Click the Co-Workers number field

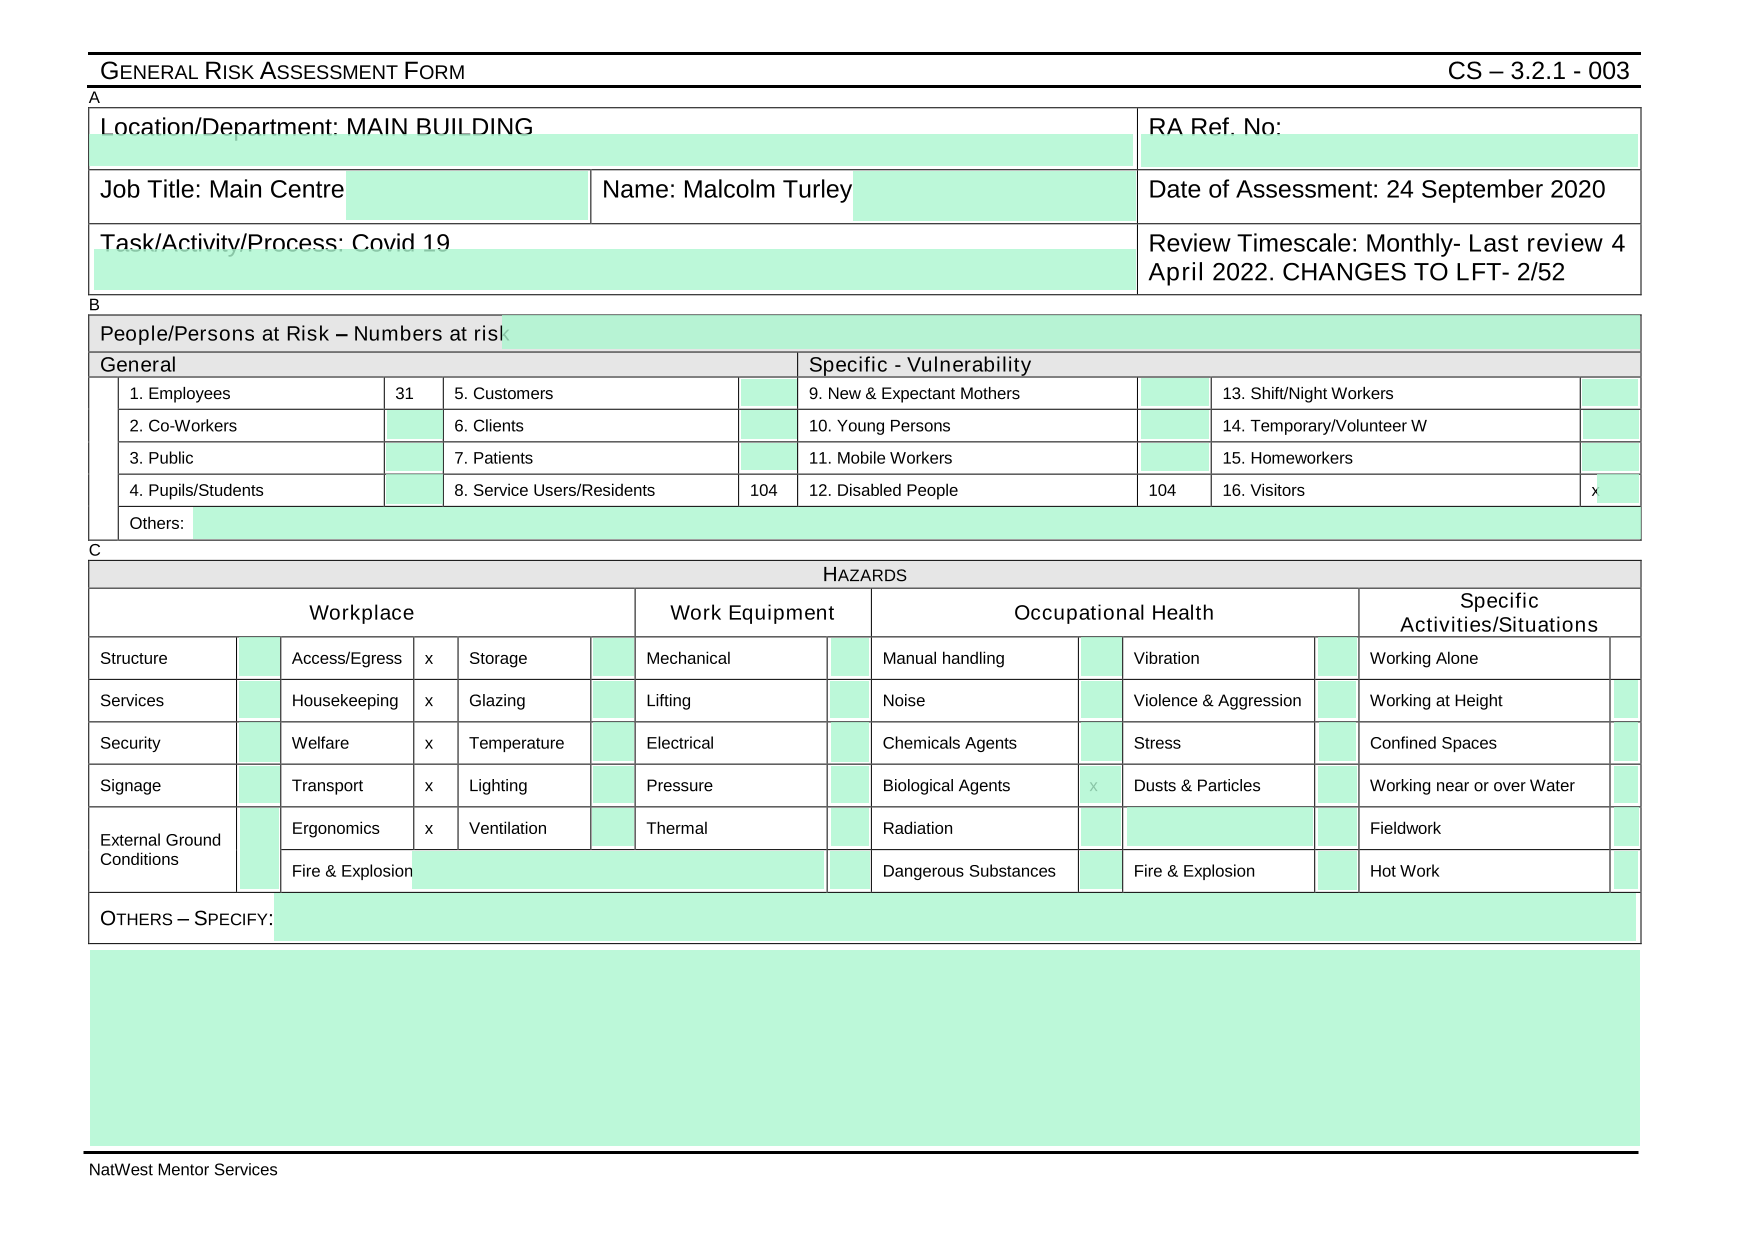[x=414, y=426]
